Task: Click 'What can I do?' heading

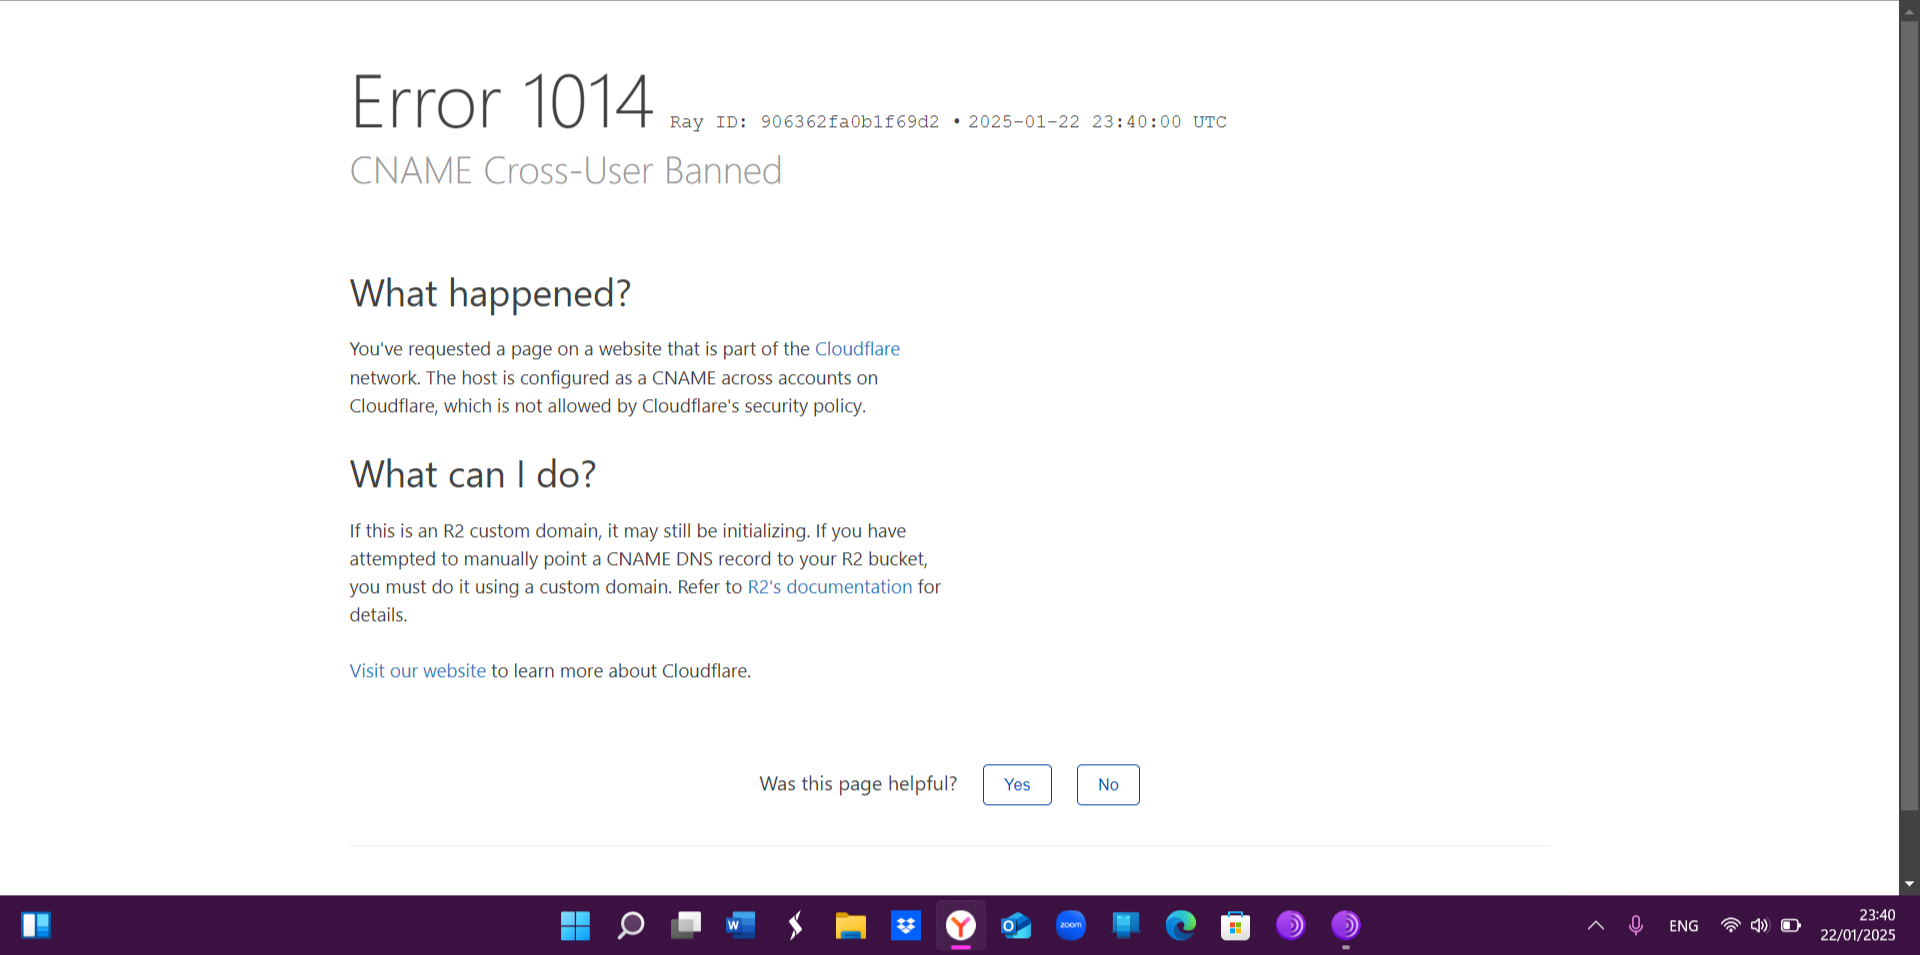Action: click(x=473, y=474)
